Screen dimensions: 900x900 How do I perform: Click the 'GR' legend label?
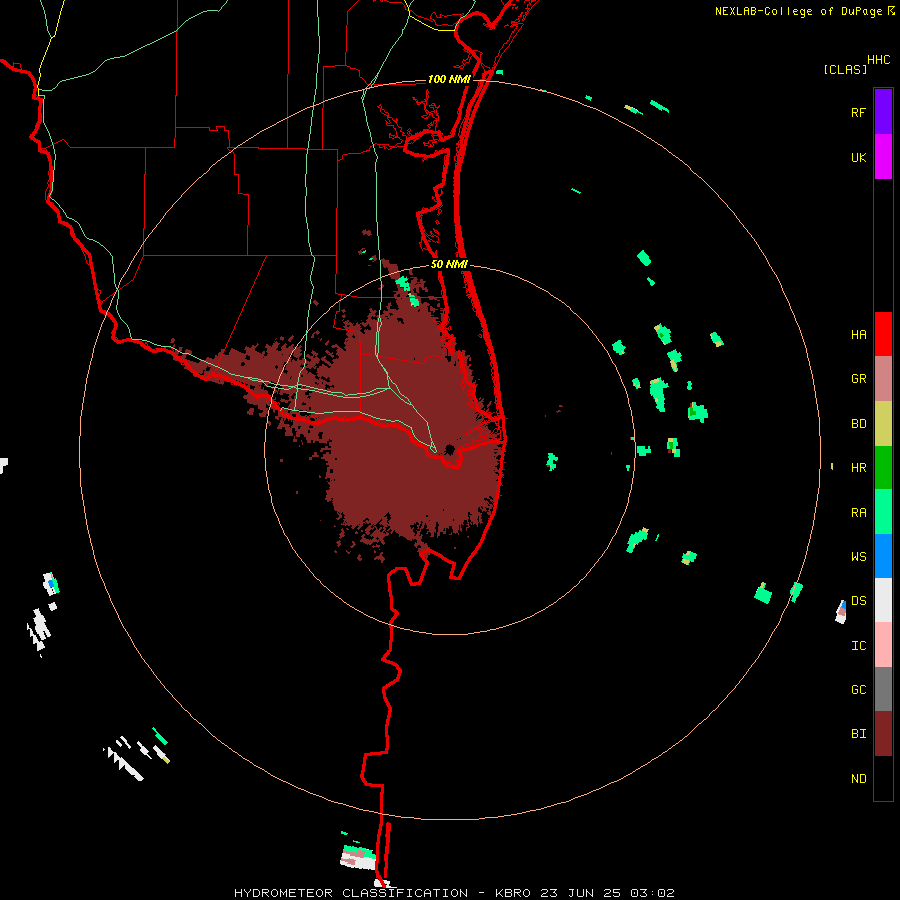[x=858, y=379]
